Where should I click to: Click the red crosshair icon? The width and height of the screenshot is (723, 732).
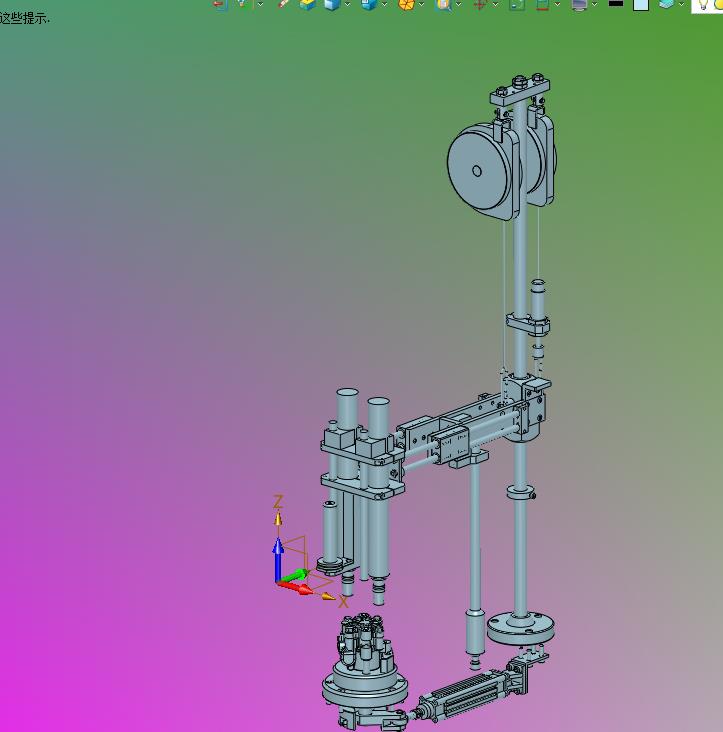(480, 5)
